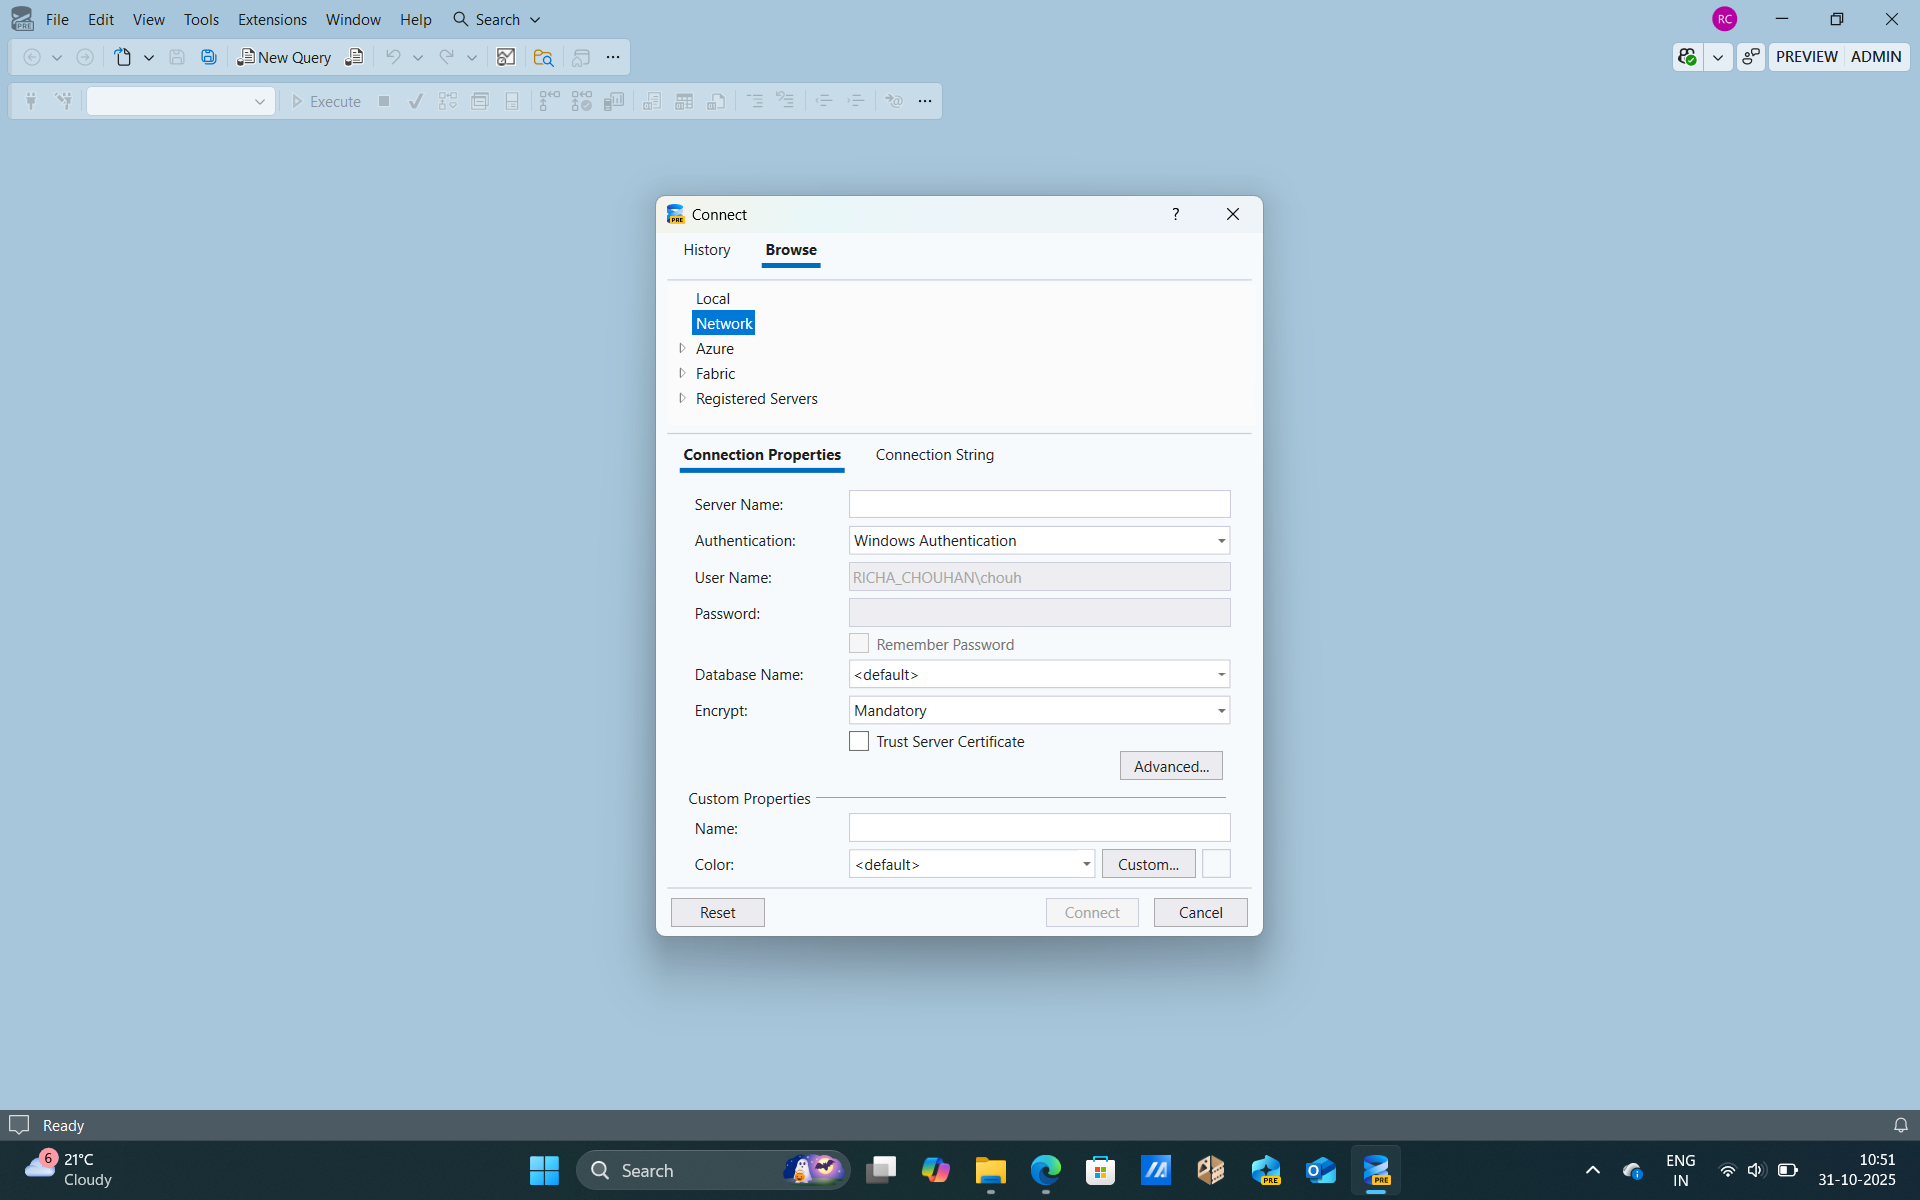Switch to the Connection String tab
1920x1200 pixels.
point(934,455)
